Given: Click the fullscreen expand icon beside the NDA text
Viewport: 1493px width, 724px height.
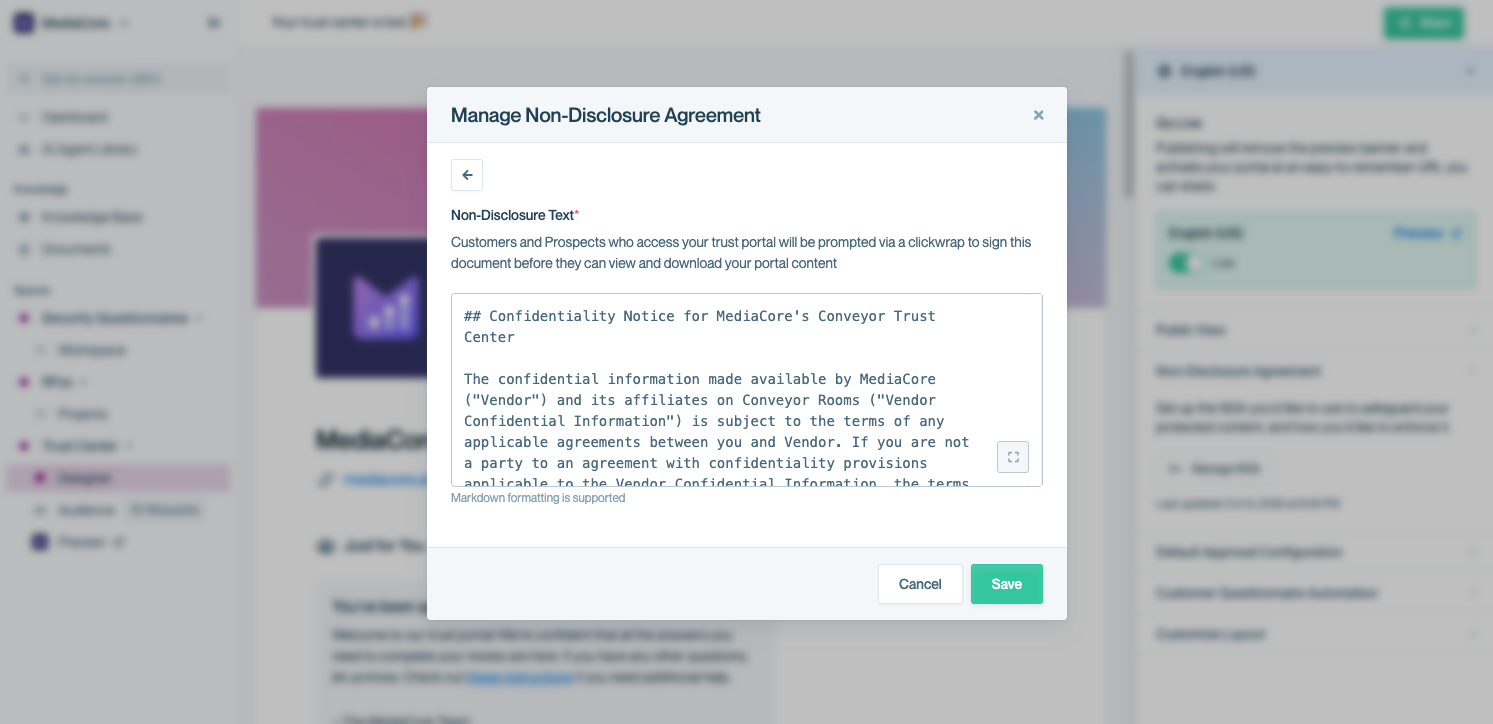Looking at the screenshot, I should [x=1013, y=457].
